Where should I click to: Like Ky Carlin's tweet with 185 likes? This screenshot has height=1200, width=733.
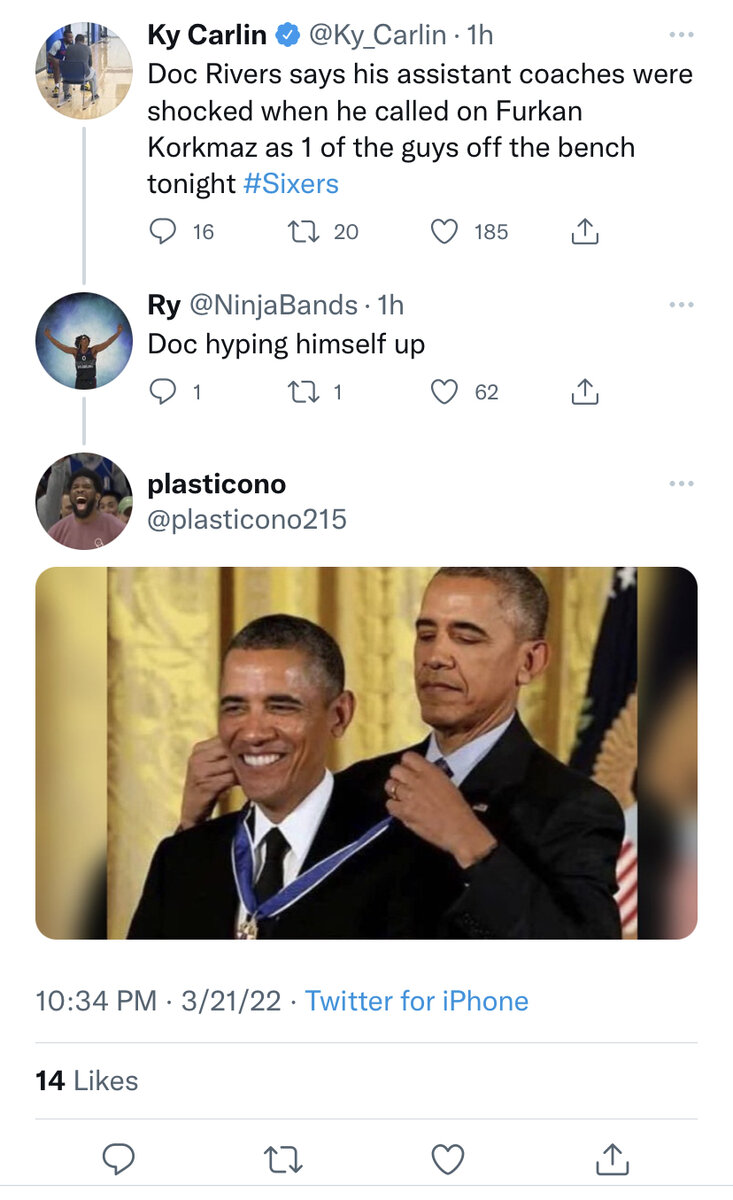444,232
